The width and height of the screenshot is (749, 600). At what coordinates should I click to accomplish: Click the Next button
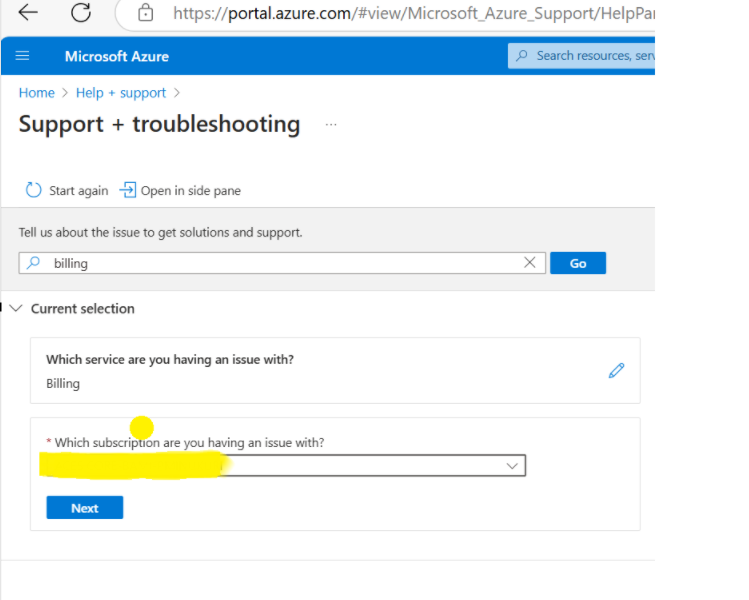tap(85, 507)
